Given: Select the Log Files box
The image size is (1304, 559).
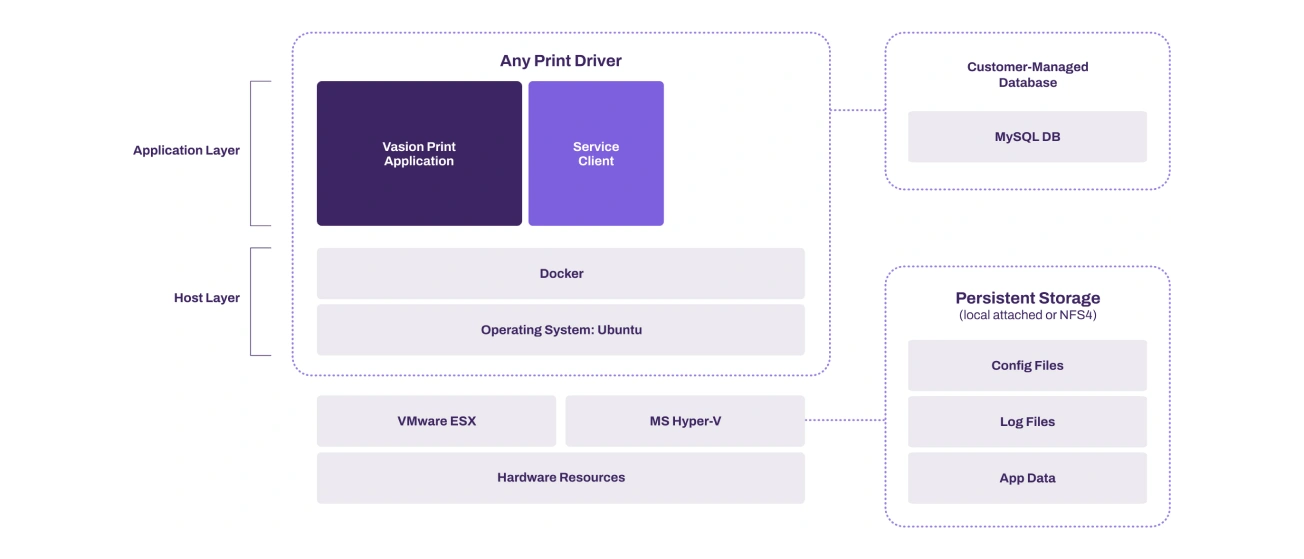Looking at the screenshot, I should click(x=1027, y=422).
